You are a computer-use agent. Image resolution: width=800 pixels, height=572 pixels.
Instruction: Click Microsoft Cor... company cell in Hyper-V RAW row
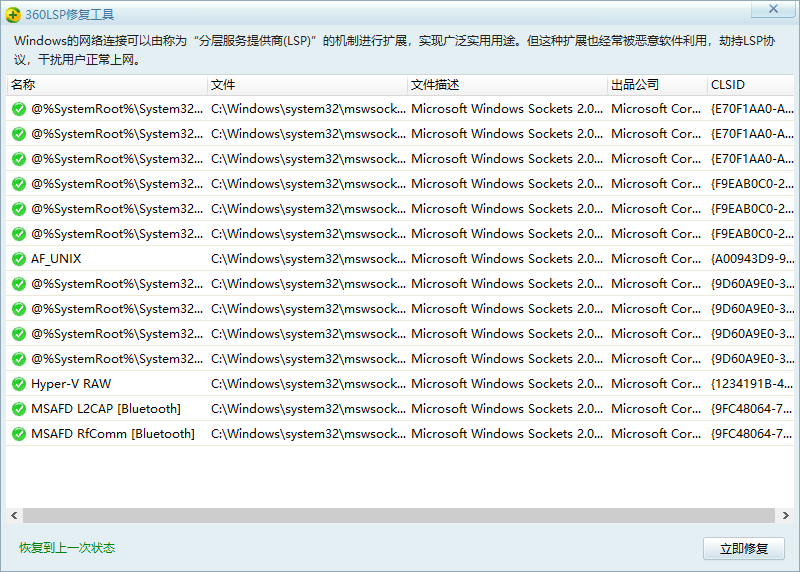click(x=656, y=384)
